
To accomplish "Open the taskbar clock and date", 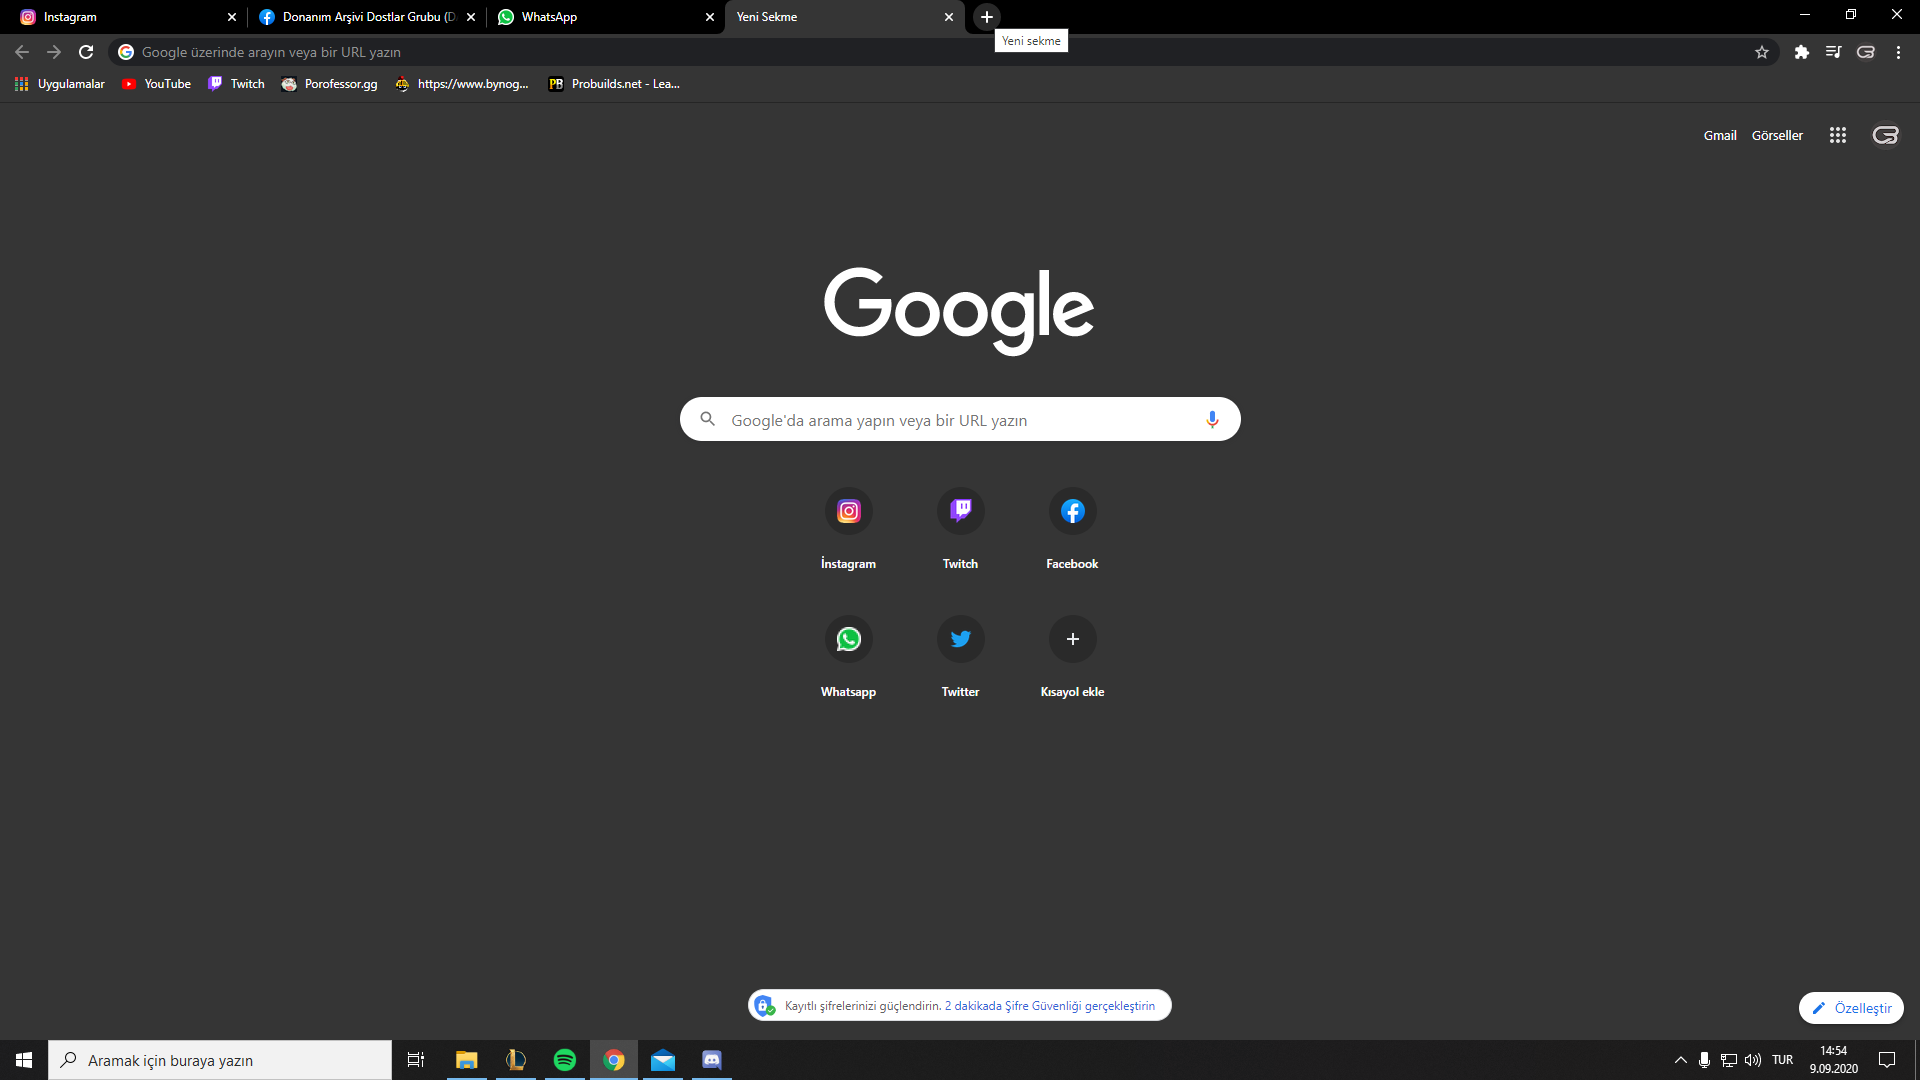I will tap(1834, 1060).
